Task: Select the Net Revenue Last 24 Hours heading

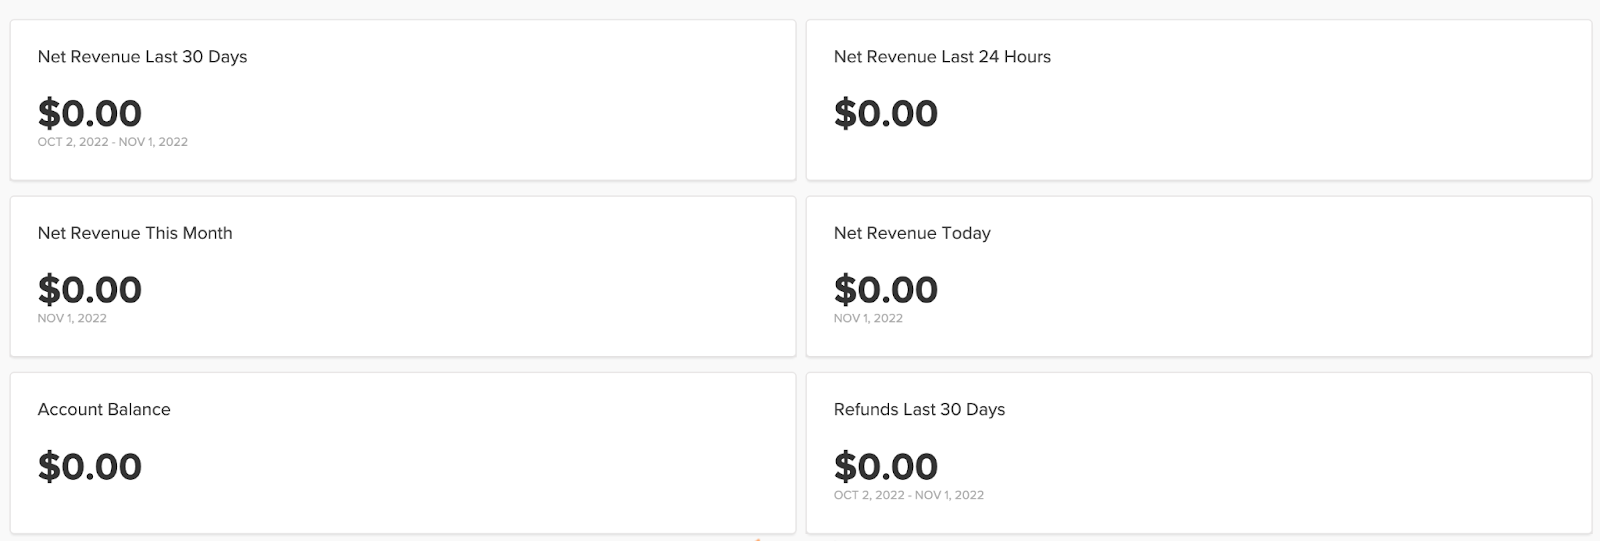Action: click(x=942, y=57)
